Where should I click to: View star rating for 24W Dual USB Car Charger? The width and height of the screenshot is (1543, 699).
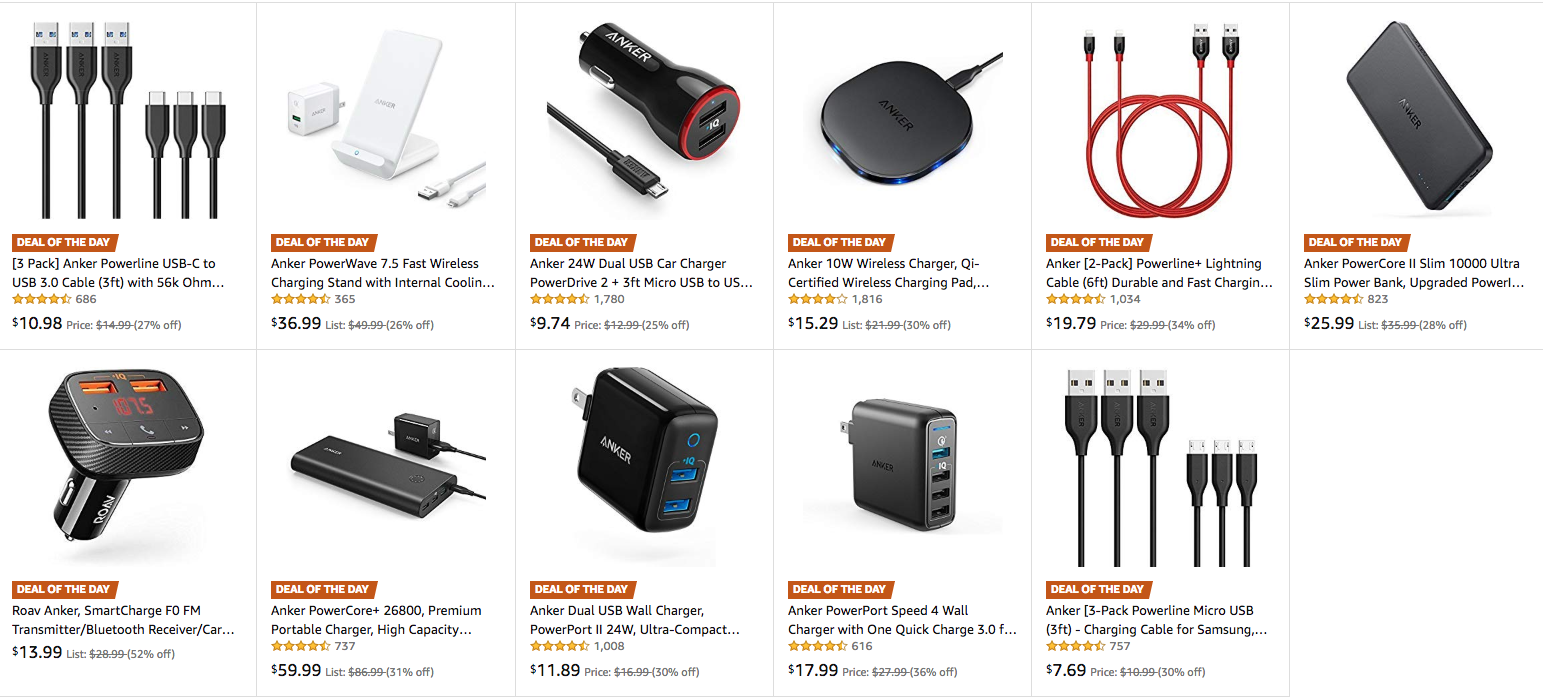pos(560,299)
